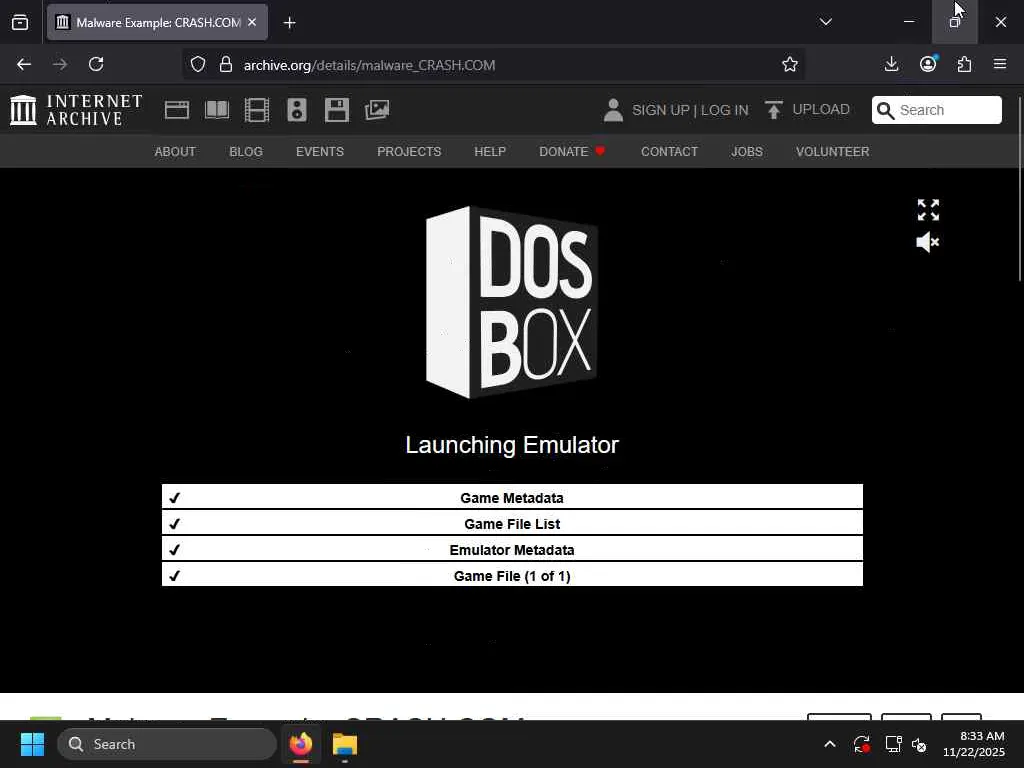The height and width of the screenshot is (768, 1024).
Task: Click the UPLOAD link
Action: [x=821, y=109]
